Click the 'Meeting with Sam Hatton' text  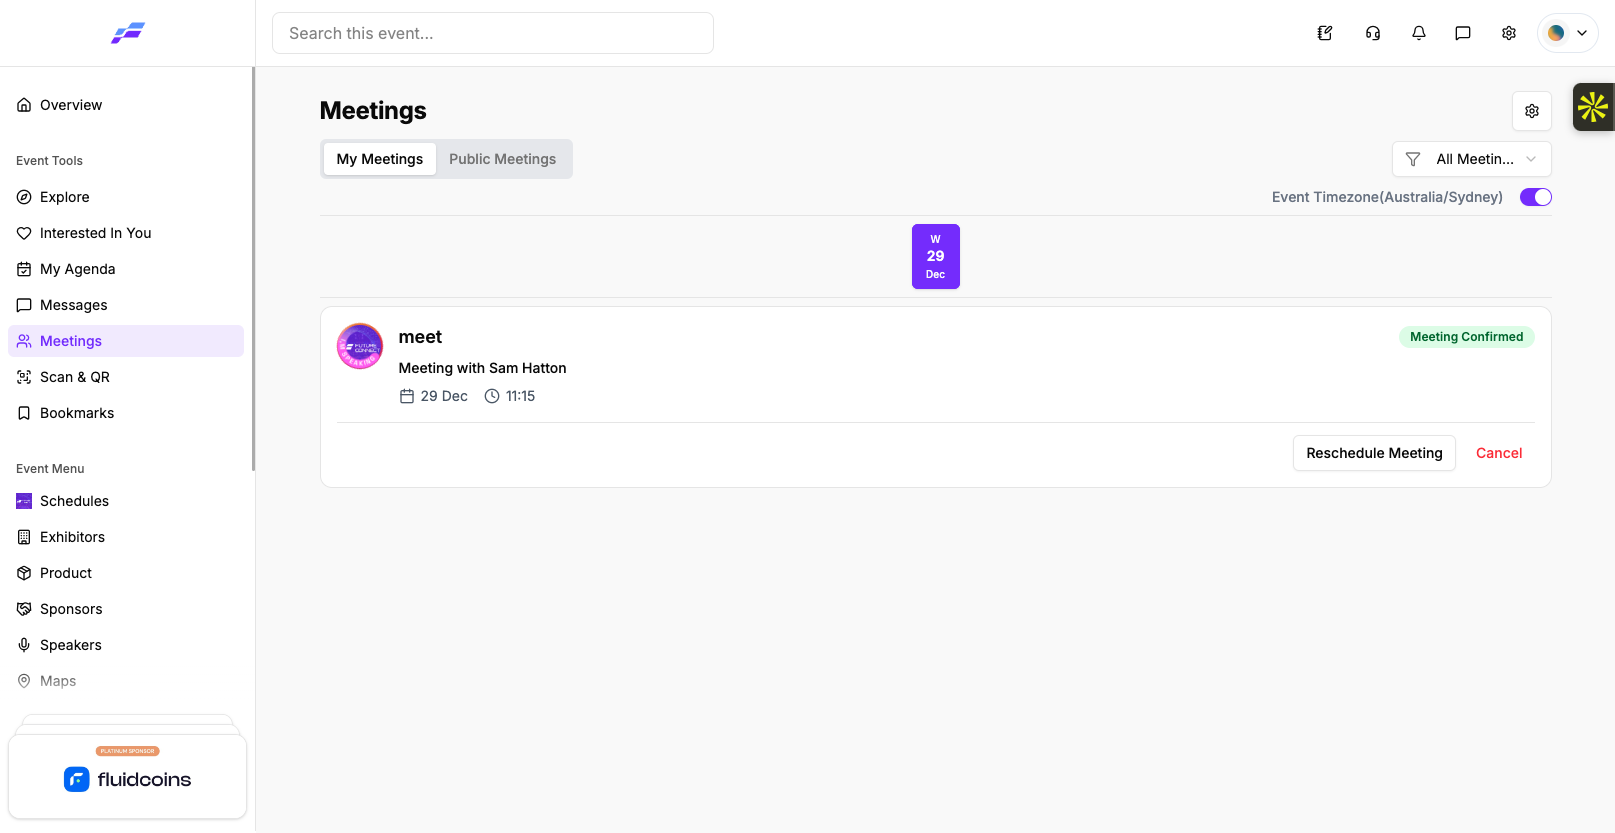point(483,368)
